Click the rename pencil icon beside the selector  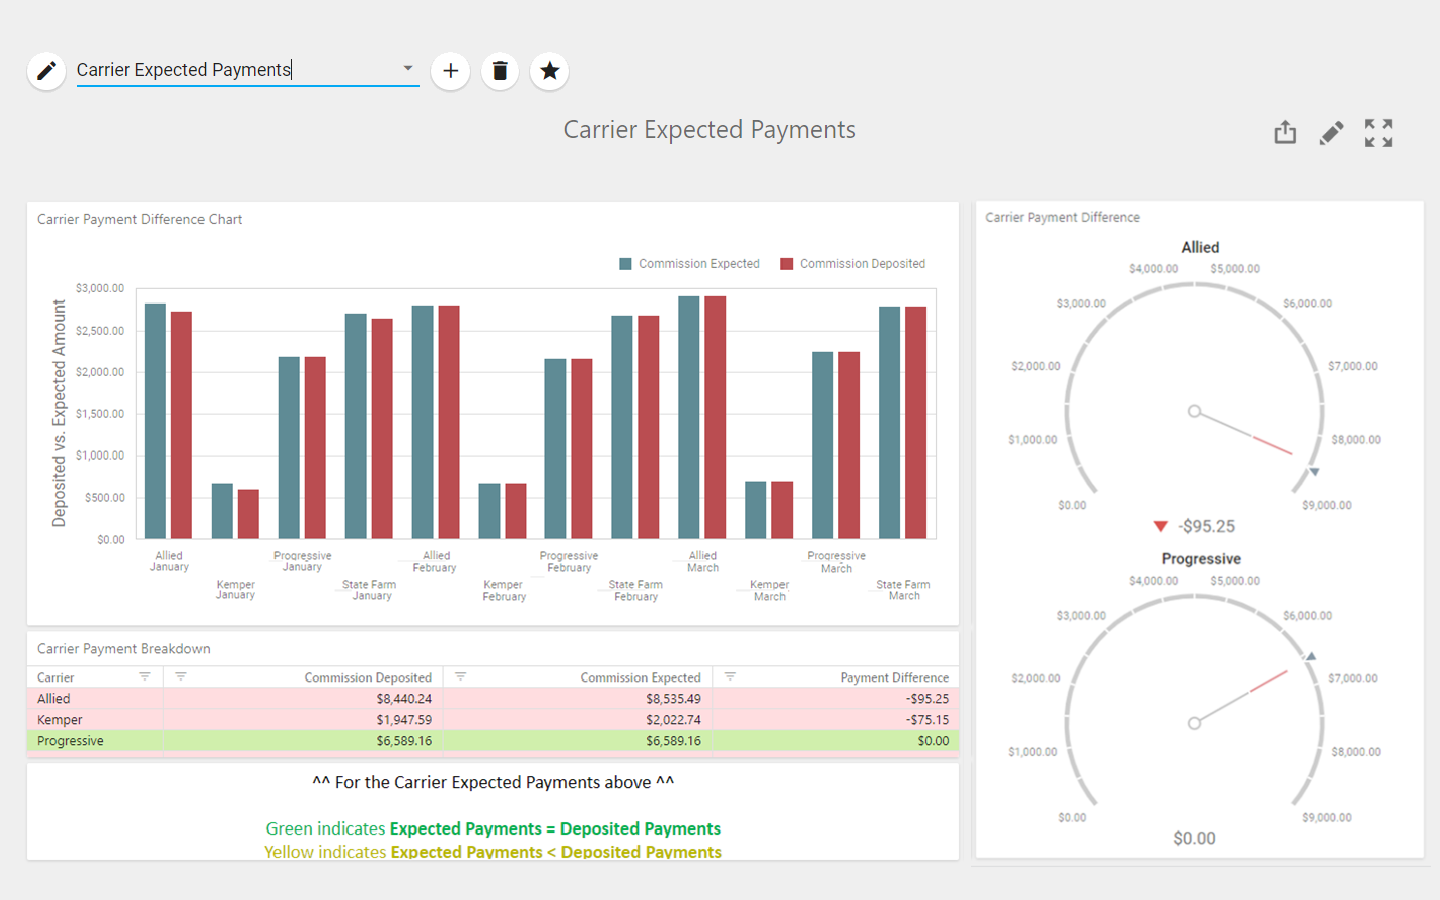pyautogui.click(x=46, y=71)
